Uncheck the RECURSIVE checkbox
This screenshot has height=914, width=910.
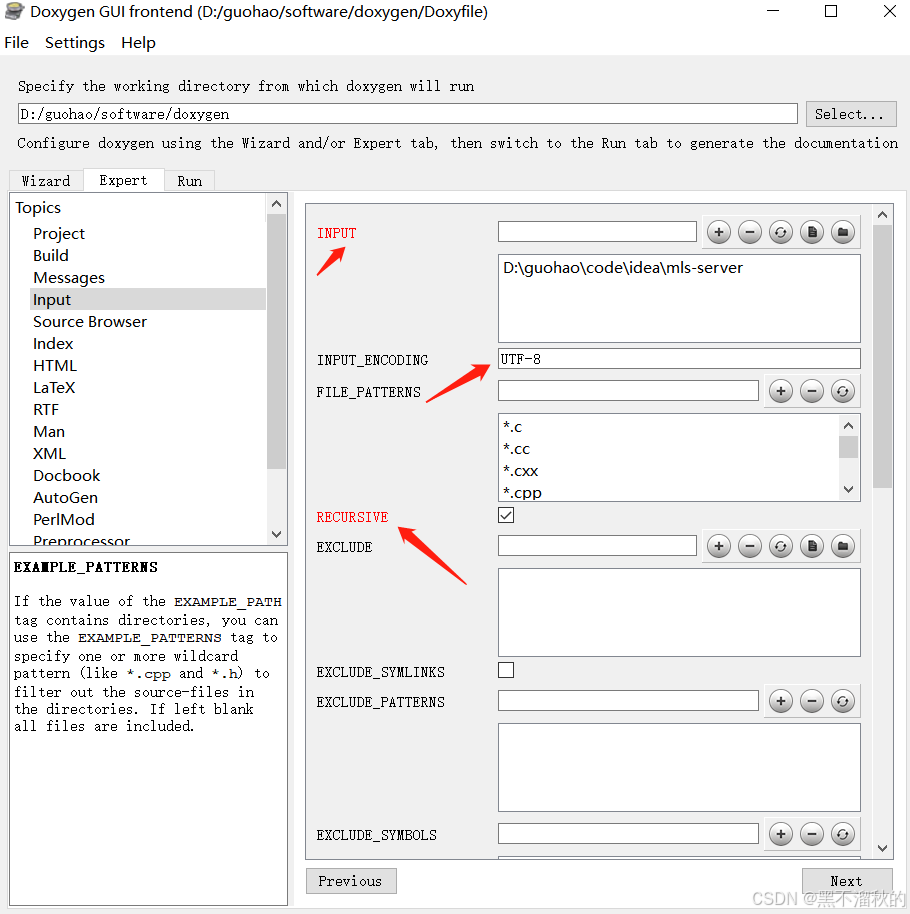point(506,515)
